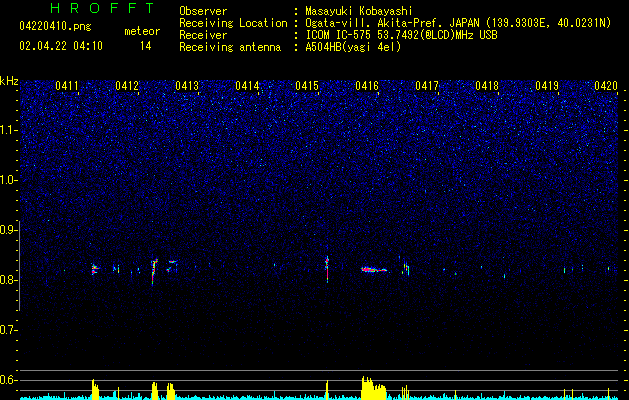629x400 pixels.
Task: Click the A504HB(yagi 4el) antenna text
Action: pyautogui.click(x=353, y=47)
